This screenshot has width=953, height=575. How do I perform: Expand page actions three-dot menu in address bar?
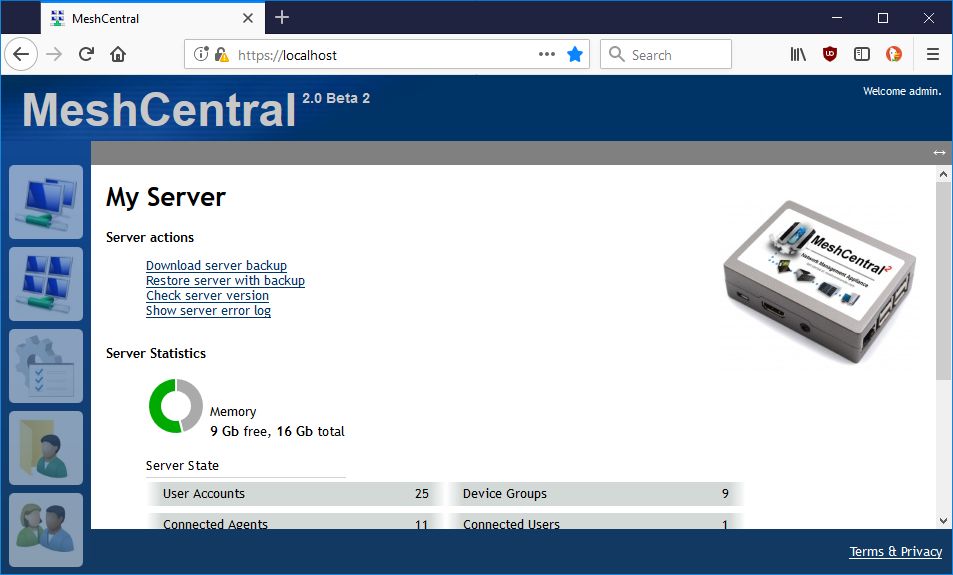[546, 55]
